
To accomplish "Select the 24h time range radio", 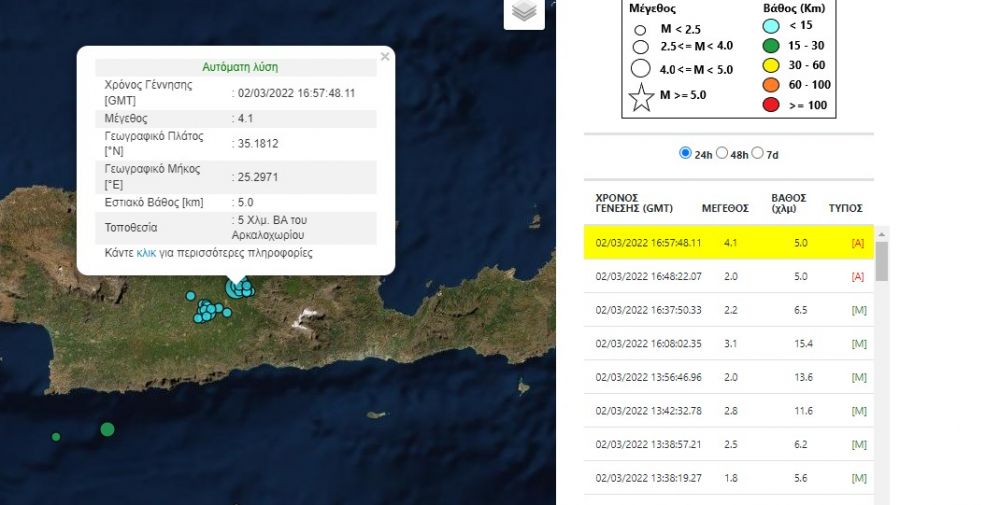I will [x=685, y=153].
